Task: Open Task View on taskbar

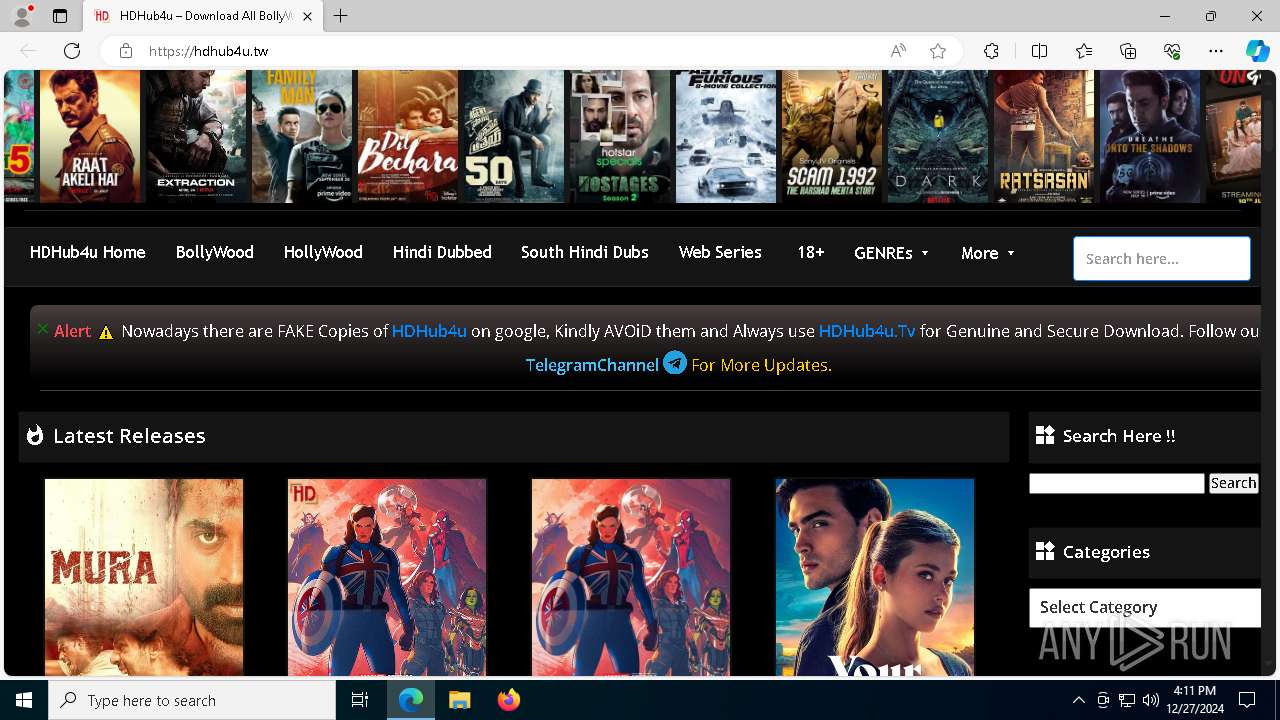Action: [360, 700]
